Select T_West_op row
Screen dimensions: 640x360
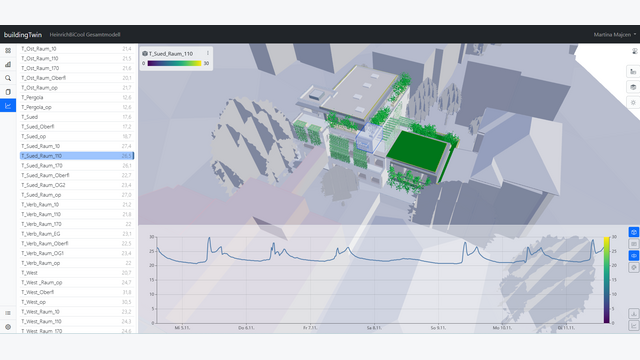click(77, 302)
